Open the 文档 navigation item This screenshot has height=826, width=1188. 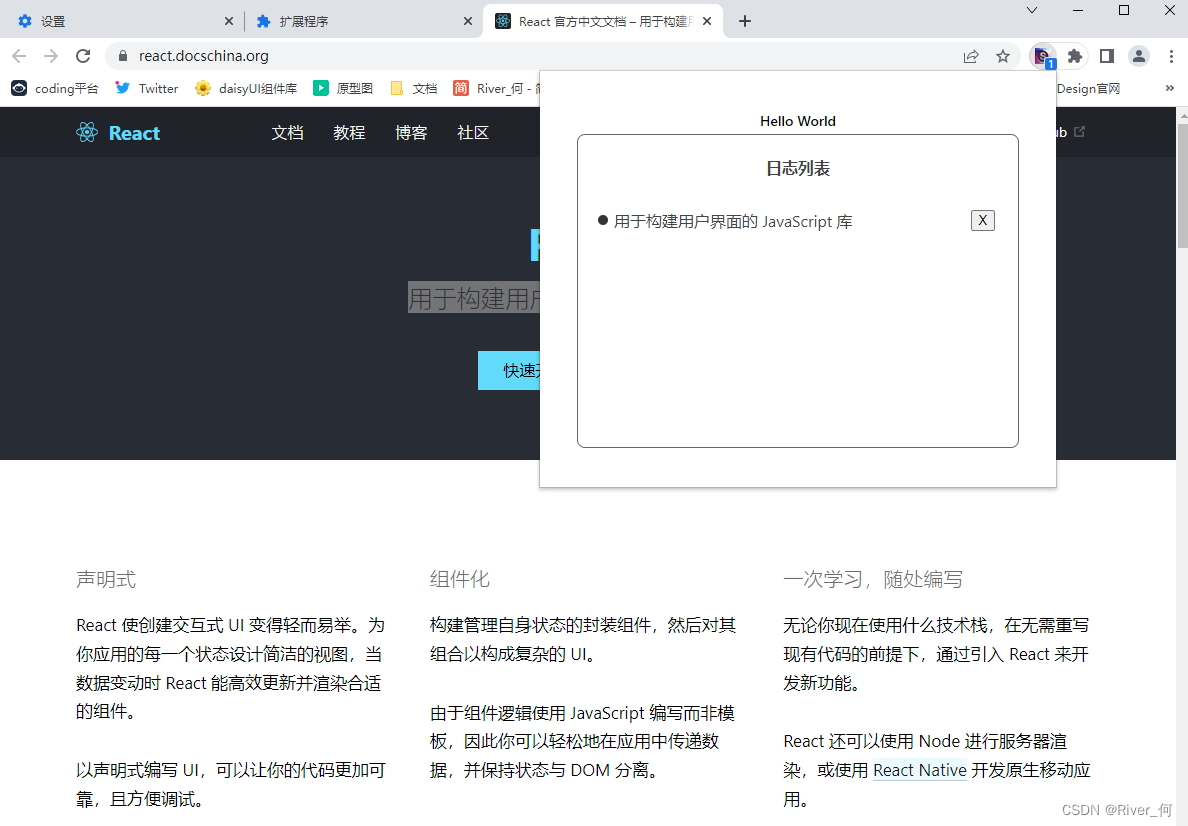(287, 133)
